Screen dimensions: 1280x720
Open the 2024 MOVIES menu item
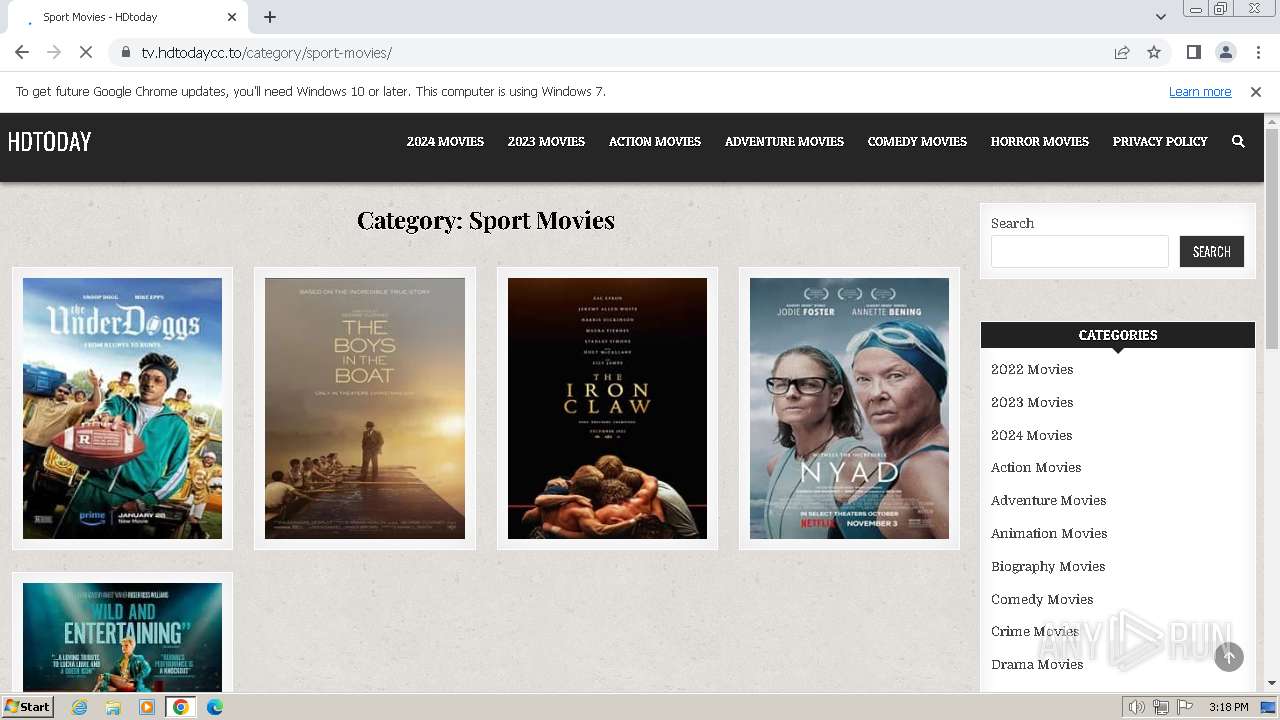coord(445,141)
